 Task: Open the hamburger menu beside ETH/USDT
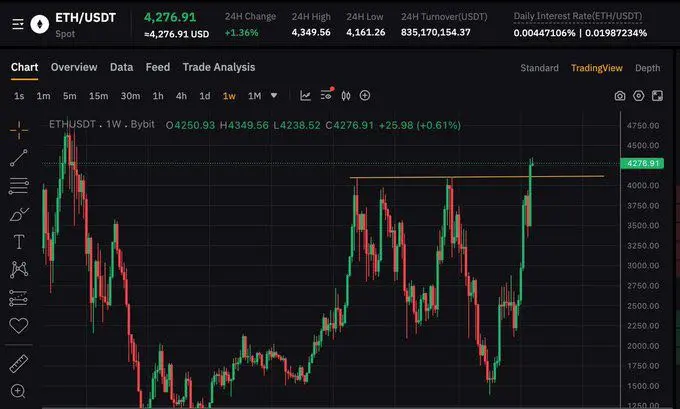coord(18,24)
